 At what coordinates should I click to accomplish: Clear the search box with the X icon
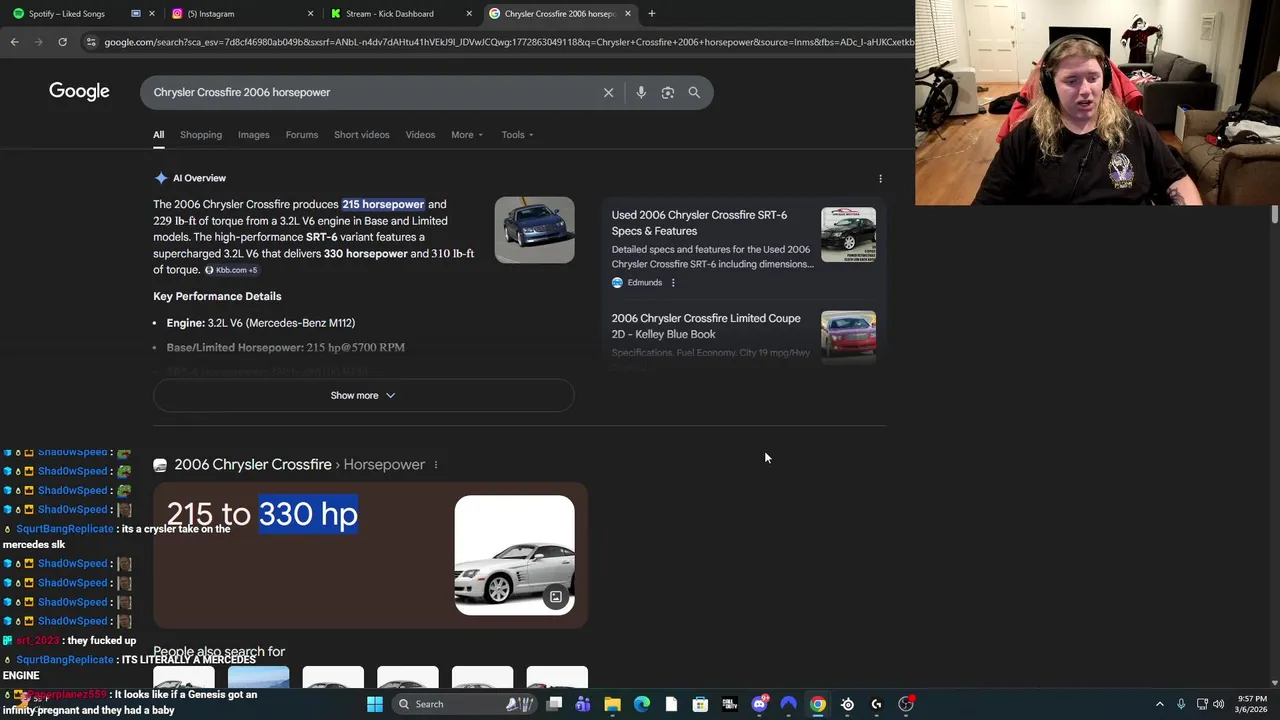[x=608, y=92]
